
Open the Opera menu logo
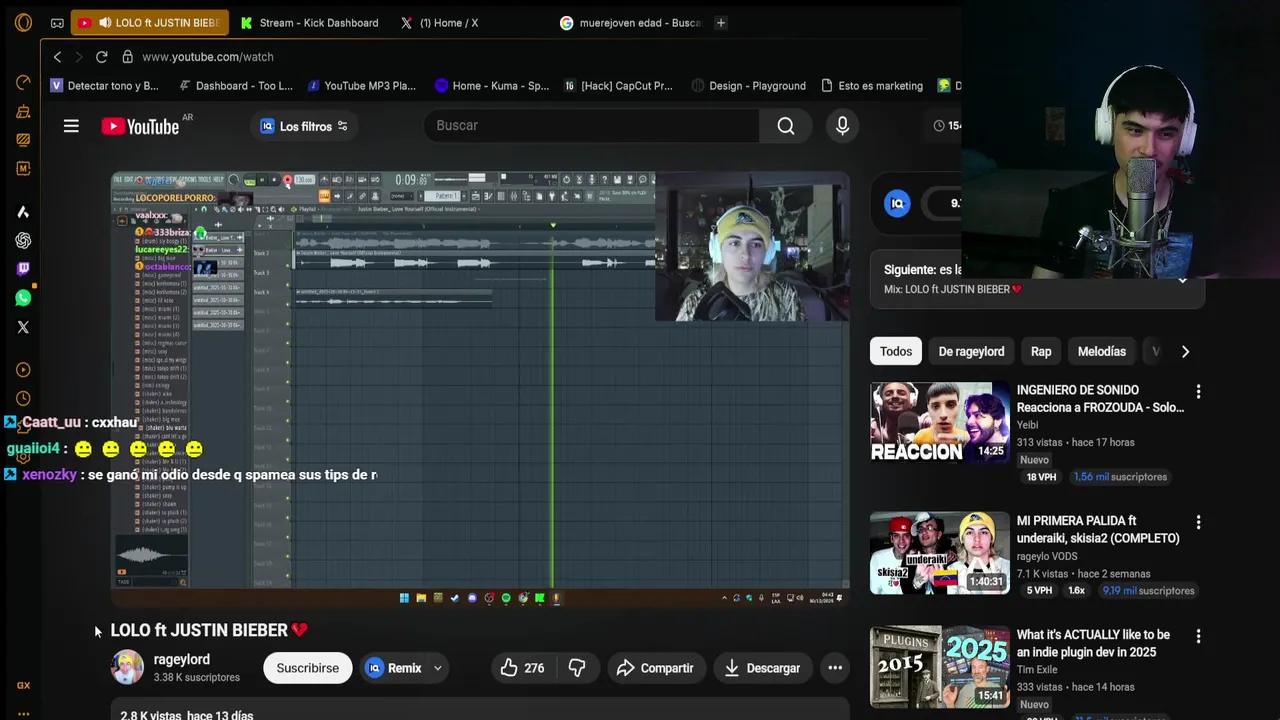(23, 22)
